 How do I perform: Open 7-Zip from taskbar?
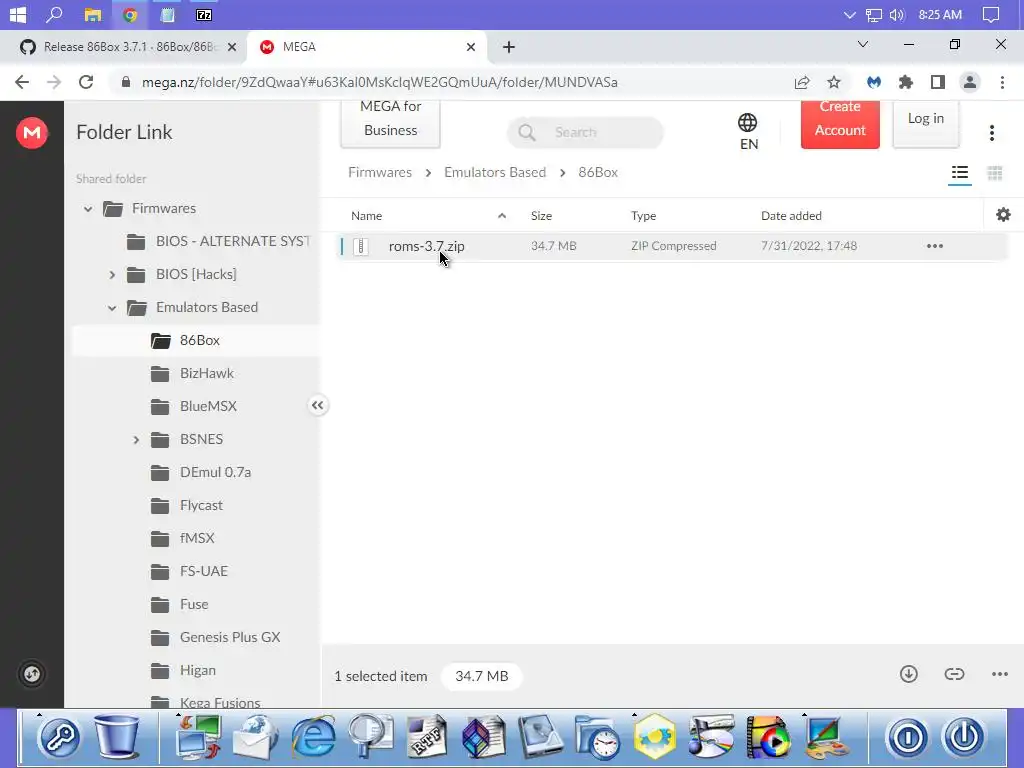pyautogui.click(x=204, y=14)
